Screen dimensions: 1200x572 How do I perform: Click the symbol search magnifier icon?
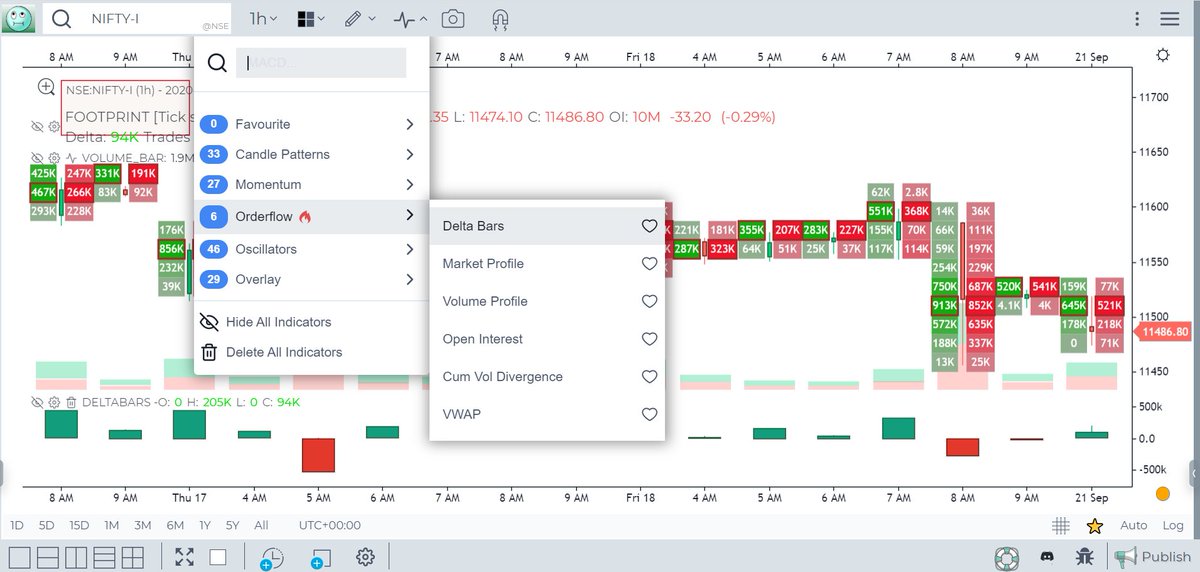[x=62, y=19]
